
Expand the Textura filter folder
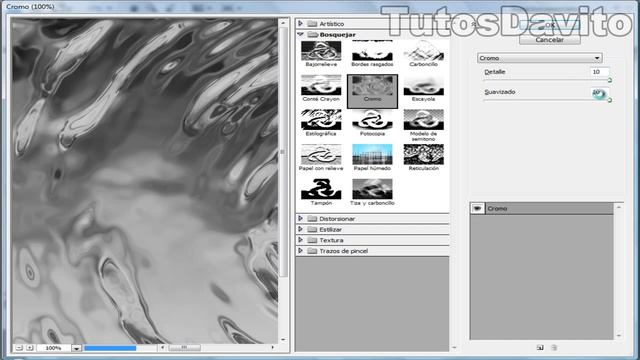click(x=300, y=240)
